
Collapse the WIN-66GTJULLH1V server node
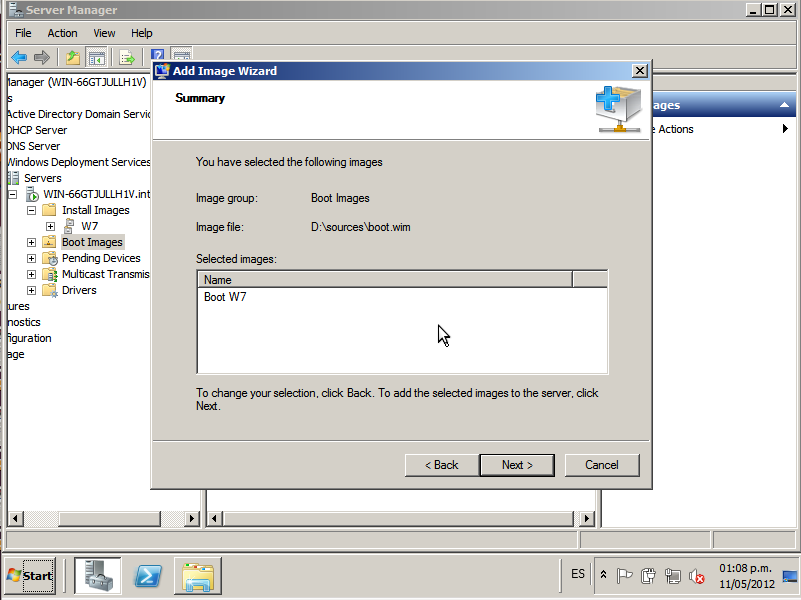pos(13,194)
